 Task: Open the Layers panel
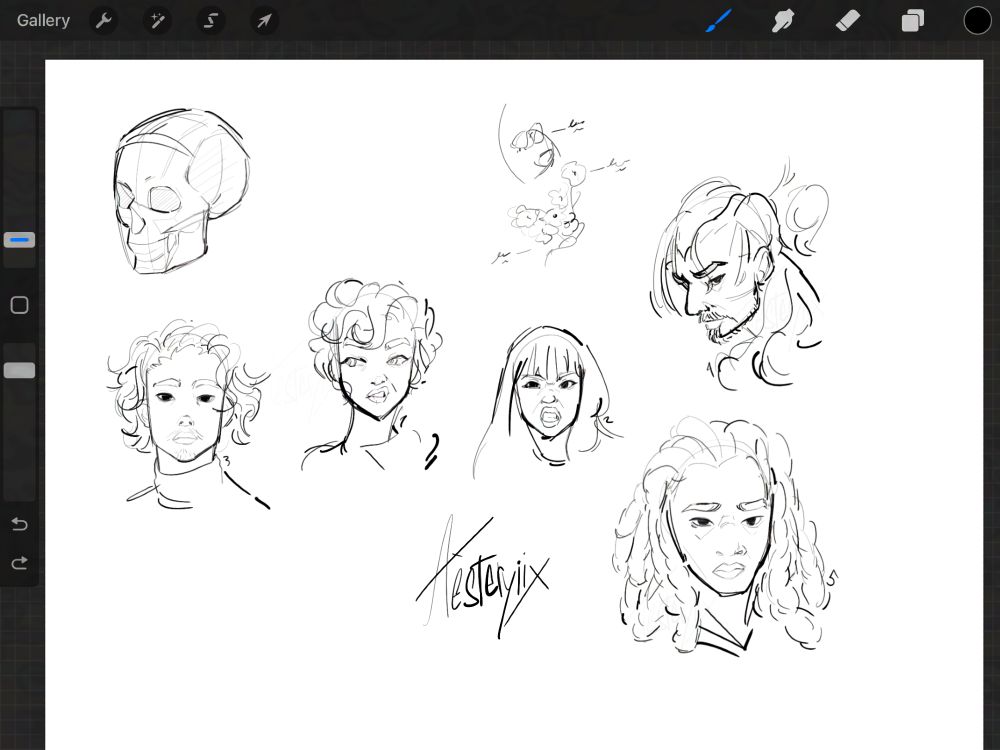tap(913, 21)
